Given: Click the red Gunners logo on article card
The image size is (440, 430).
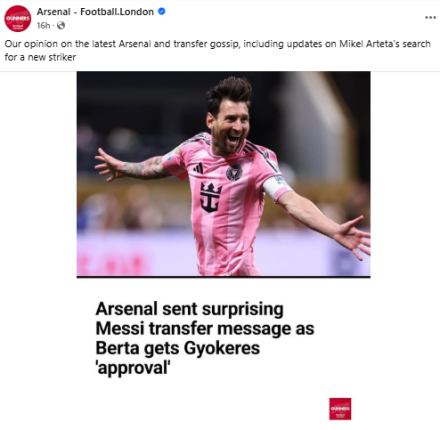Looking at the screenshot, I should 340,409.
